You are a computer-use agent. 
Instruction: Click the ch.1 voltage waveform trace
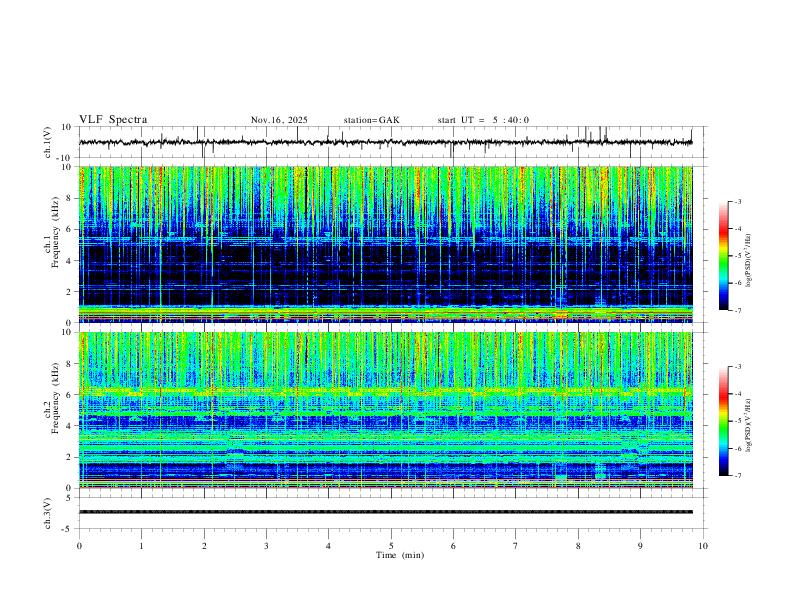(385, 142)
